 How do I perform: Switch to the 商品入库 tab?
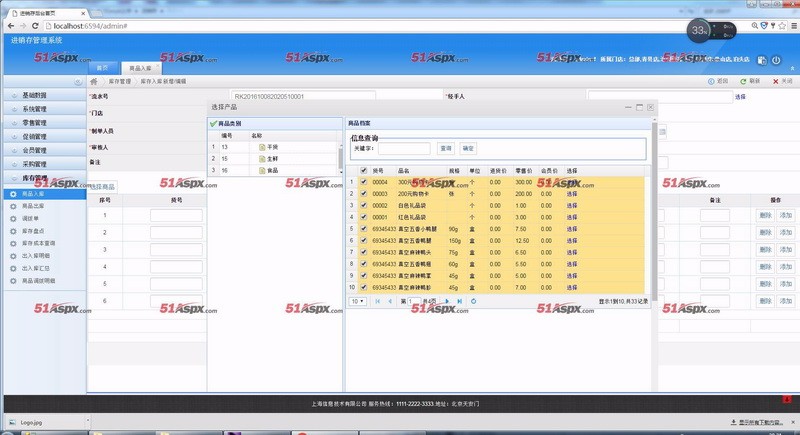point(140,68)
